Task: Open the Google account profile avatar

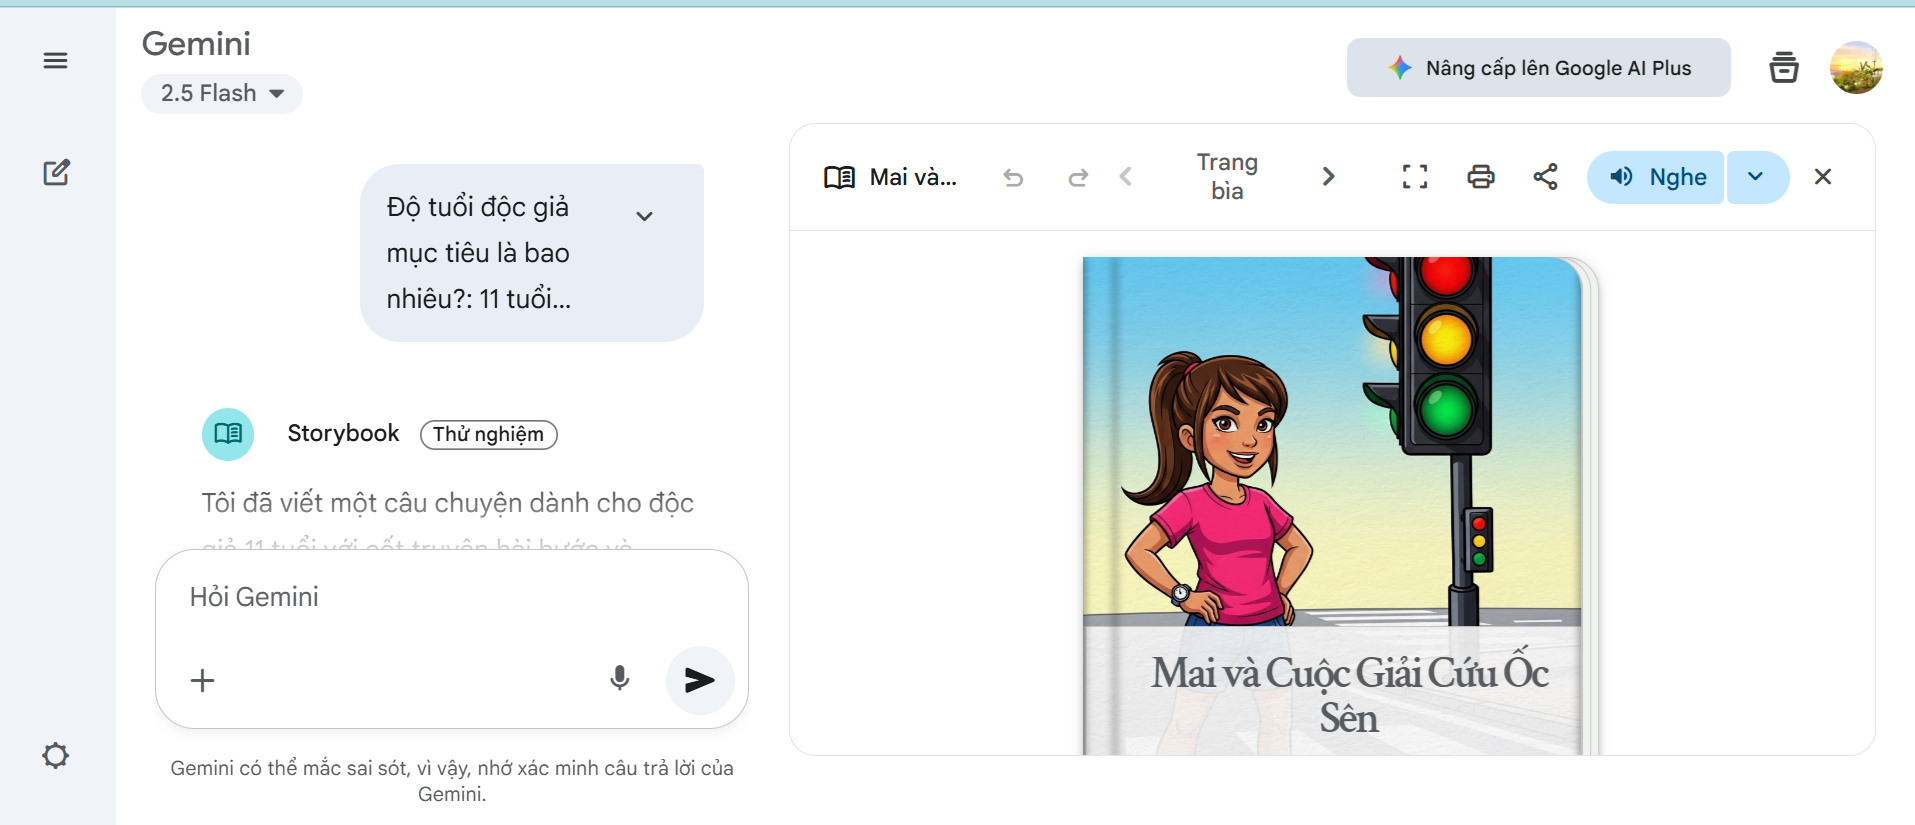Action: [x=1856, y=68]
